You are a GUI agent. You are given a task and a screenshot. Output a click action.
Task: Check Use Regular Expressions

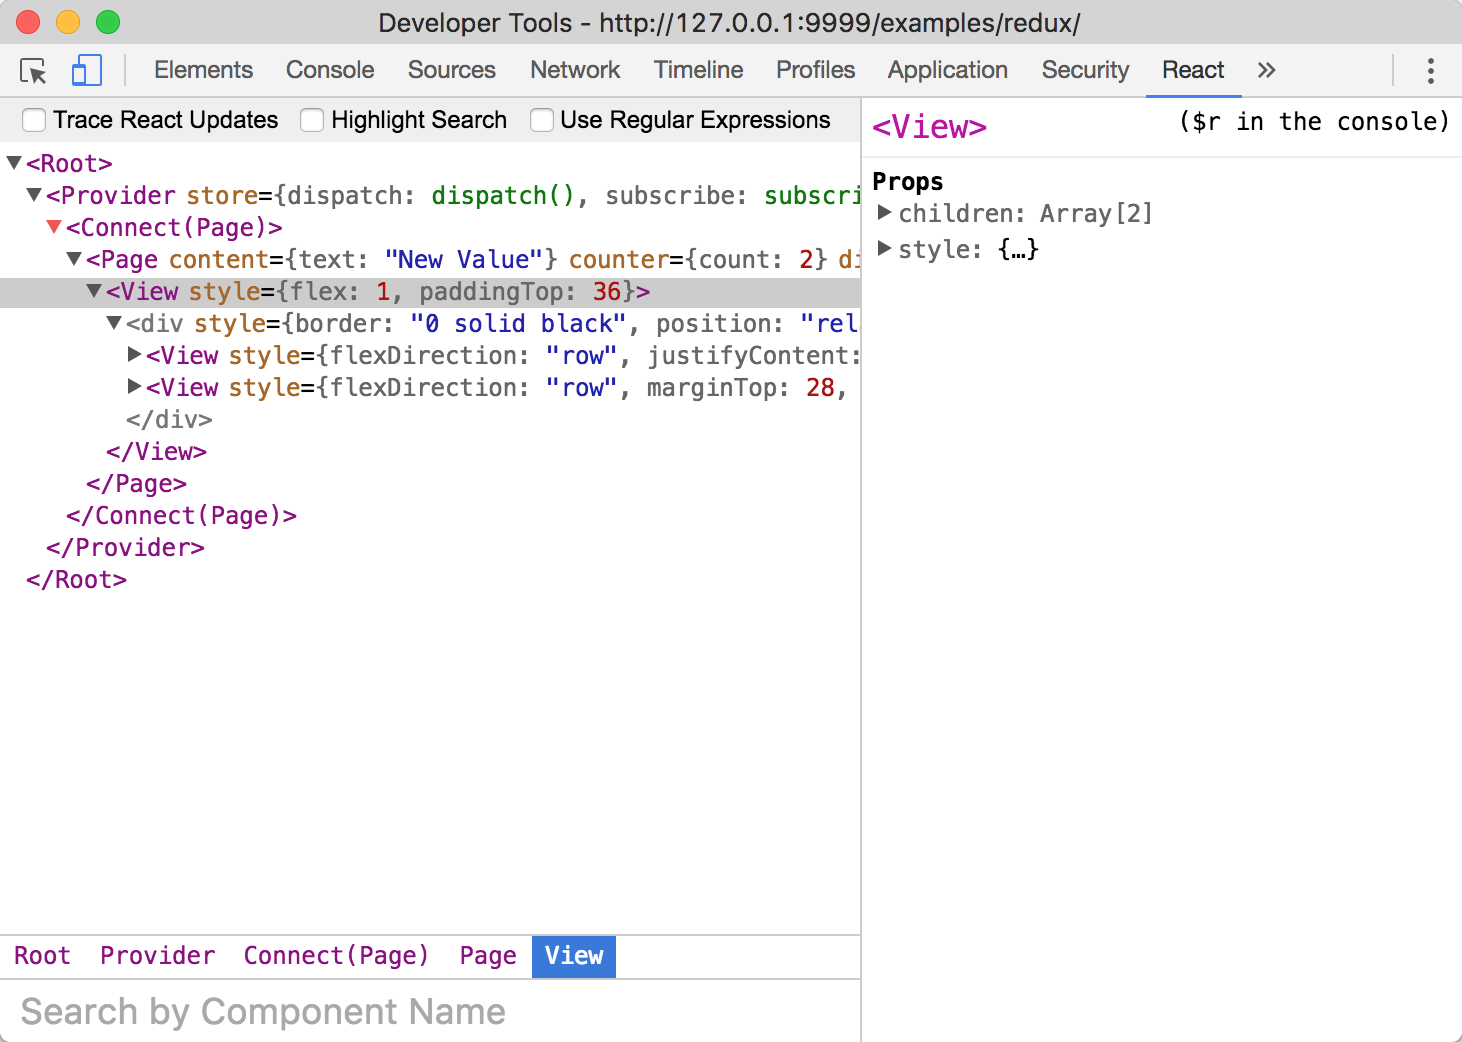coord(542,120)
